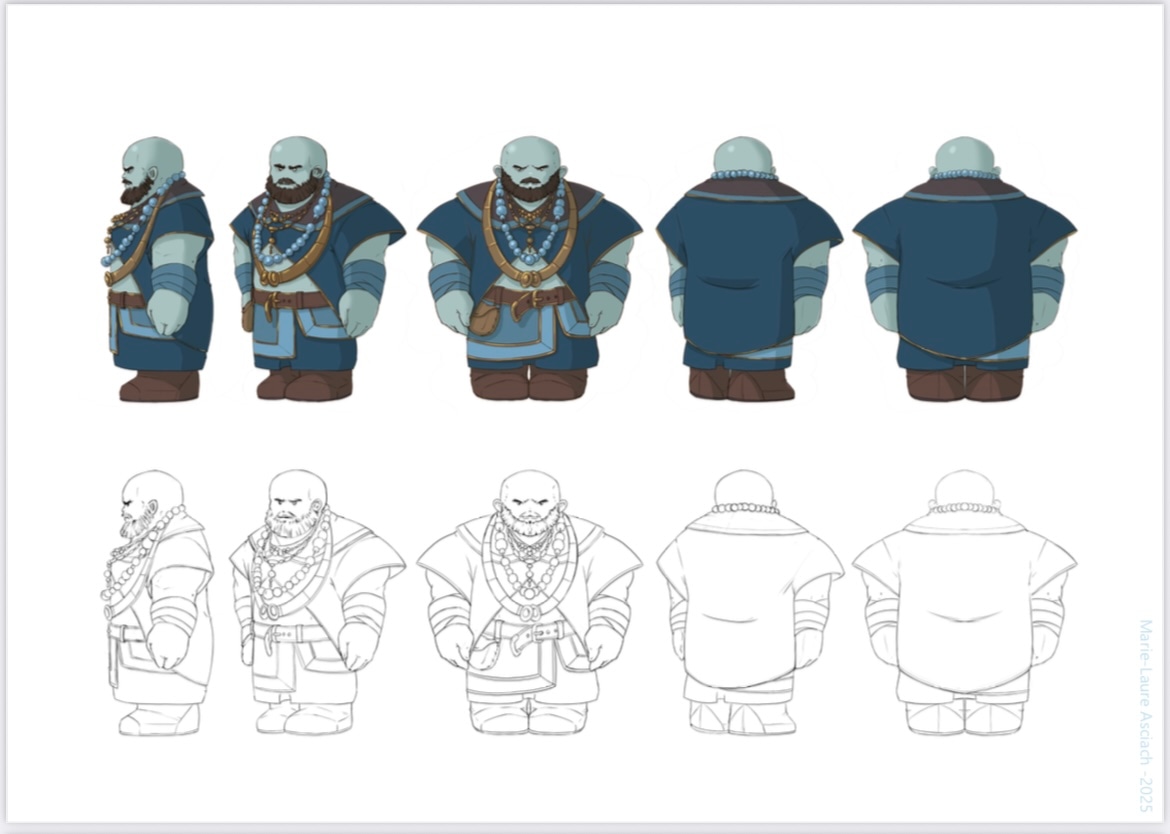The image size is (1170, 834).
Task: Click the colored three-quarter front character figure
Action: click(x=317, y=269)
